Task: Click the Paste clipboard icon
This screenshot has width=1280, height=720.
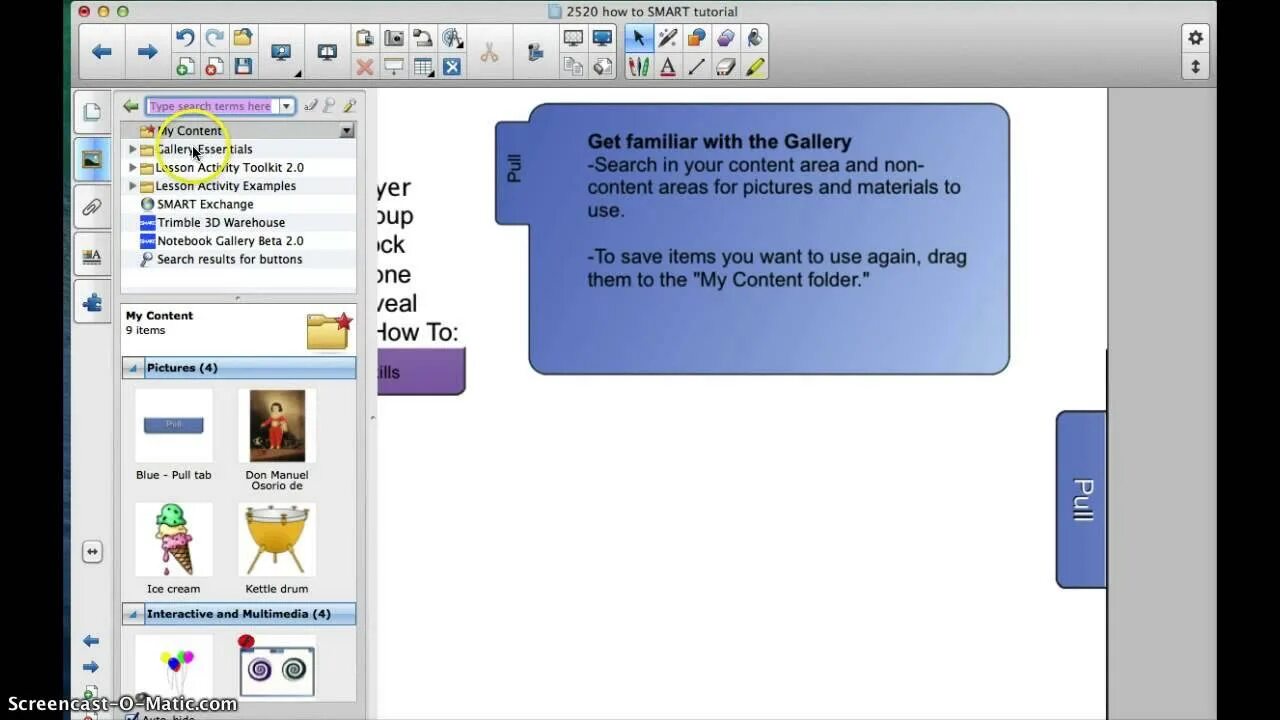Action: click(365, 38)
